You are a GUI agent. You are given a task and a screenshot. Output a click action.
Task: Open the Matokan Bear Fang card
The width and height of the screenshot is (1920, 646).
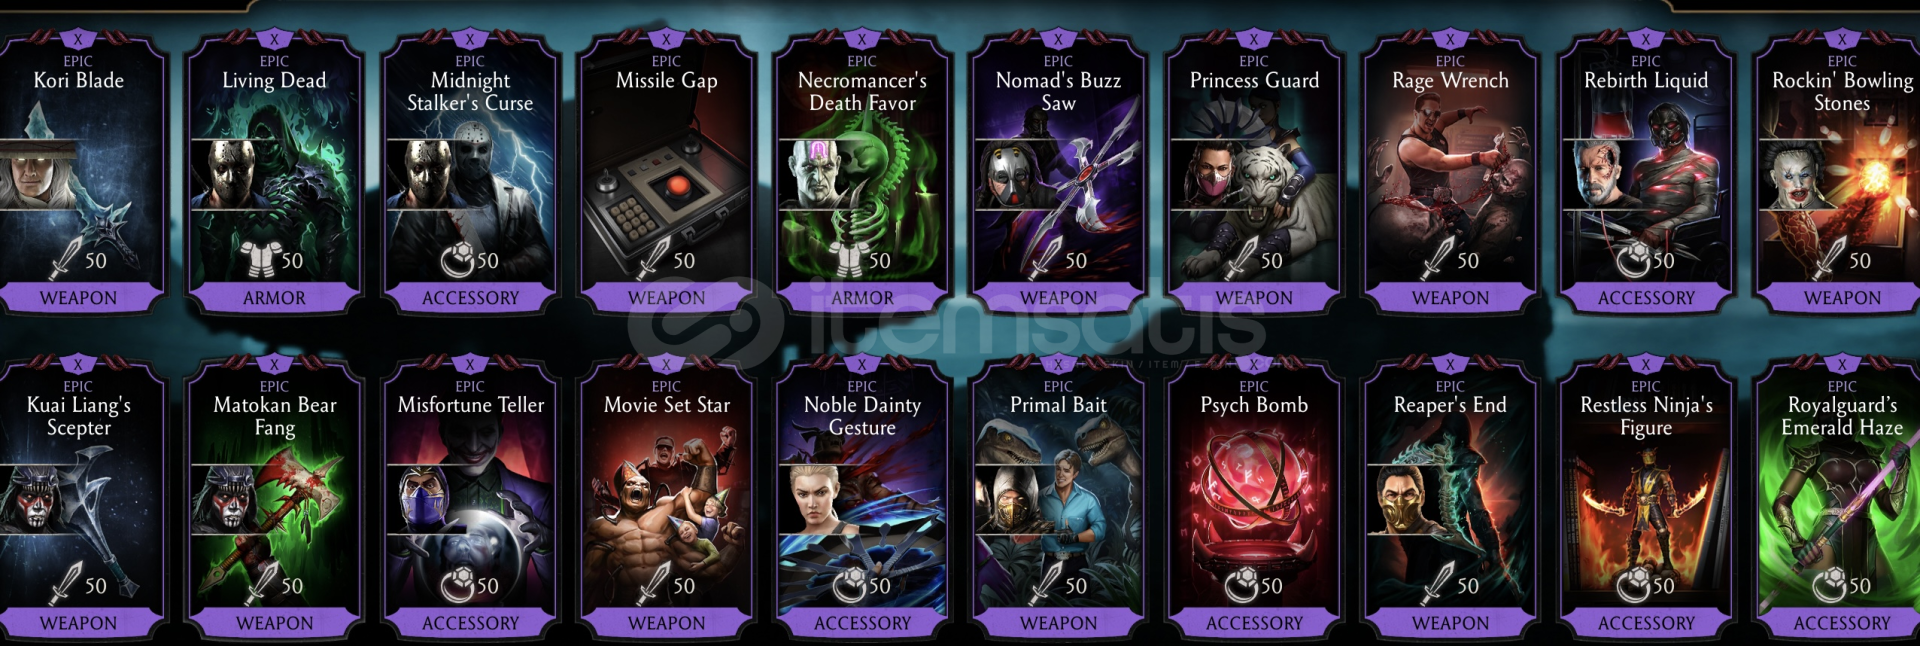click(x=275, y=498)
